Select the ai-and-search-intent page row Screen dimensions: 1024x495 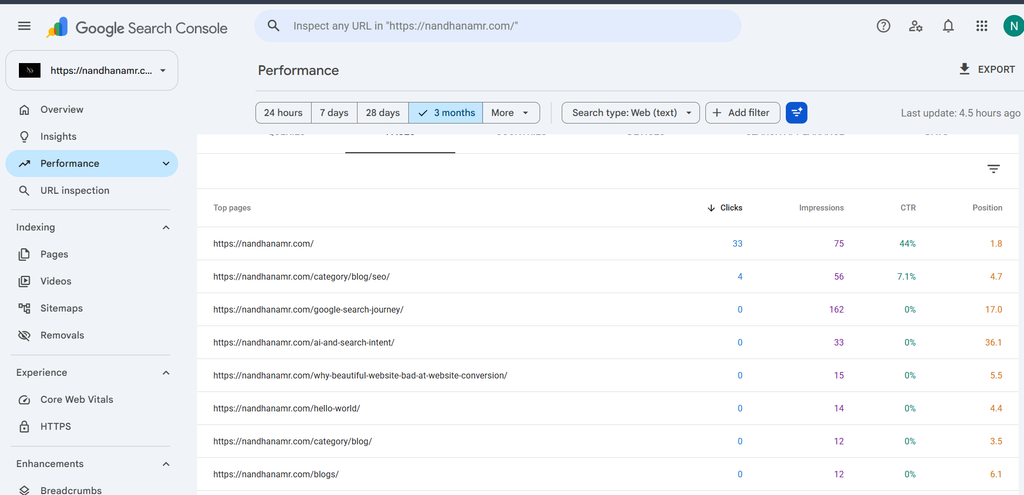[x=610, y=342]
